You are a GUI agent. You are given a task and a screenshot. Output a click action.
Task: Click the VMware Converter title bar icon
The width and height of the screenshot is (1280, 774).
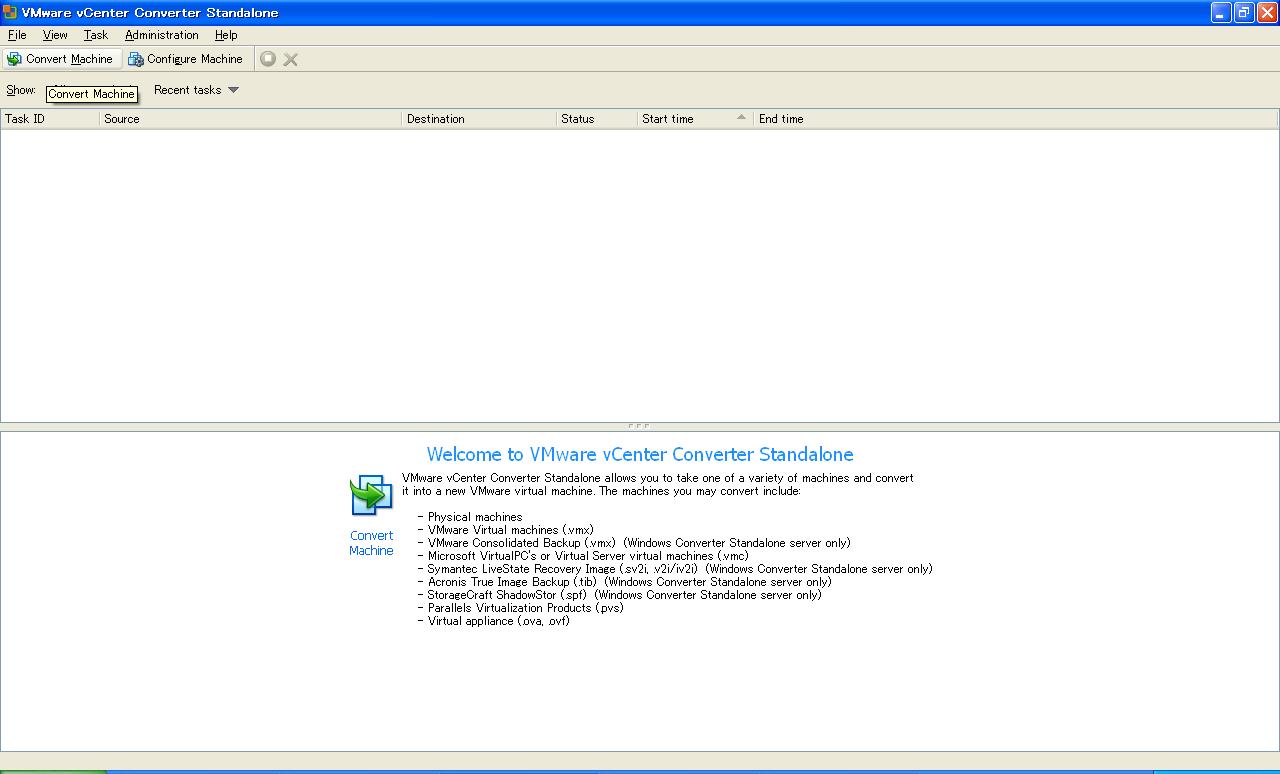pos(10,12)
